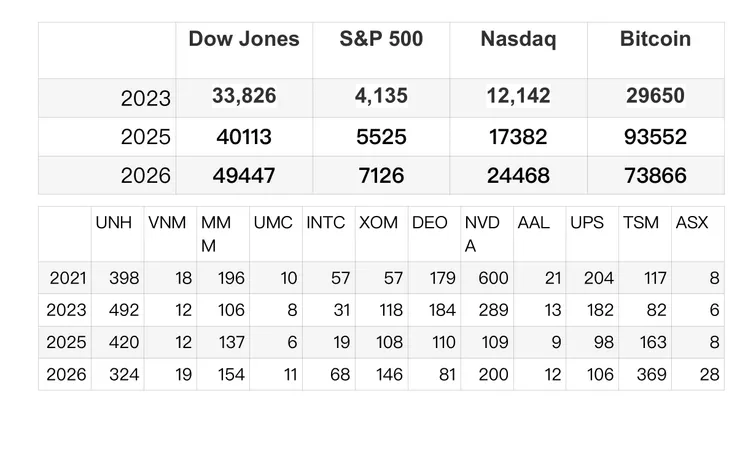Screen dimensions: 740x451
Task: Select the TSM ticker header
Action: coord(640,223)
